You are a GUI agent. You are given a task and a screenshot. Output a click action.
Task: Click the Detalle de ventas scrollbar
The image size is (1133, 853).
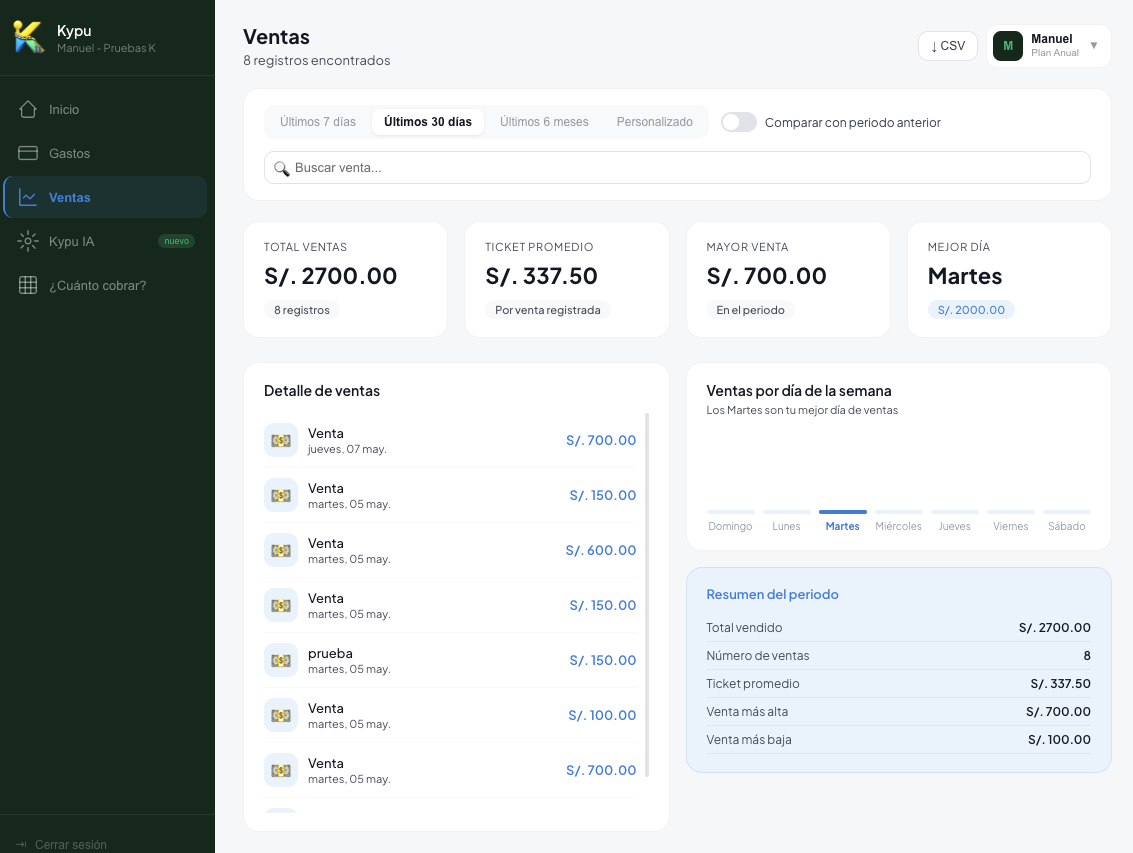647,595
